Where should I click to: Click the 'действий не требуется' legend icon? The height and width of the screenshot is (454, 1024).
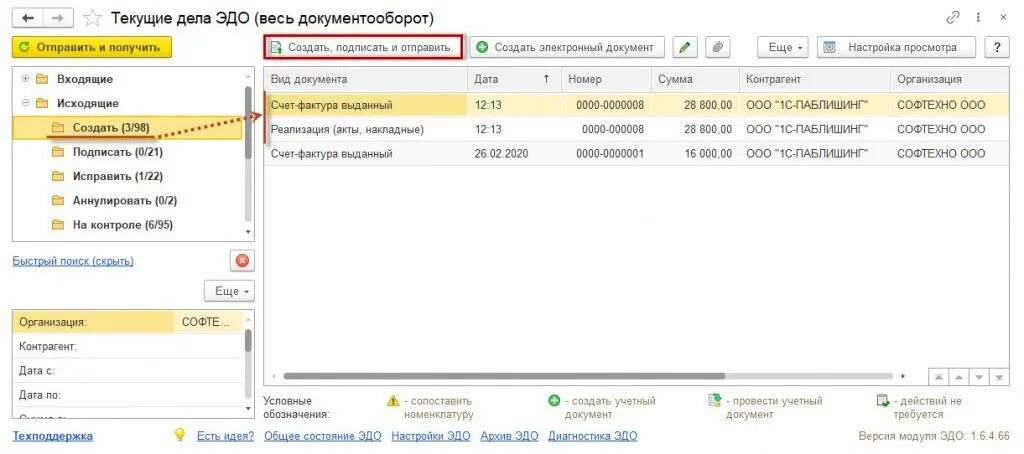883,400
